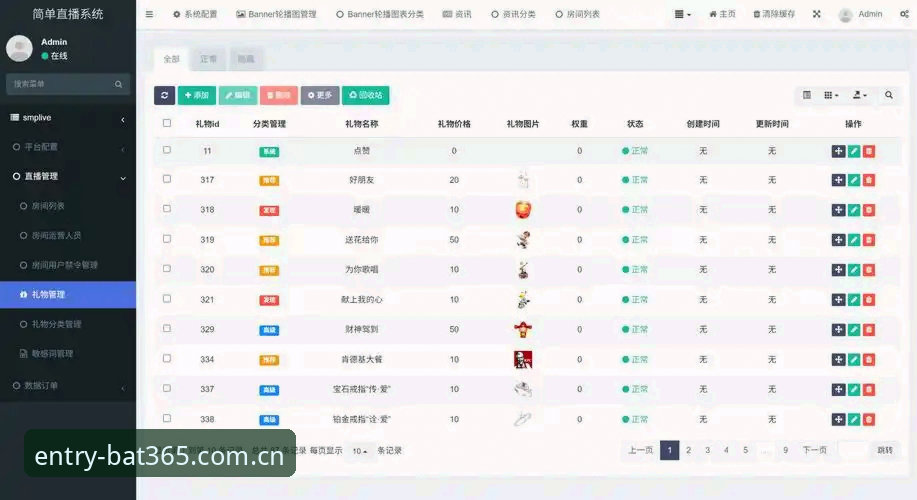The image size is (917, 500).
Task: Click the 跳转 button
Action: coord(885,450)
